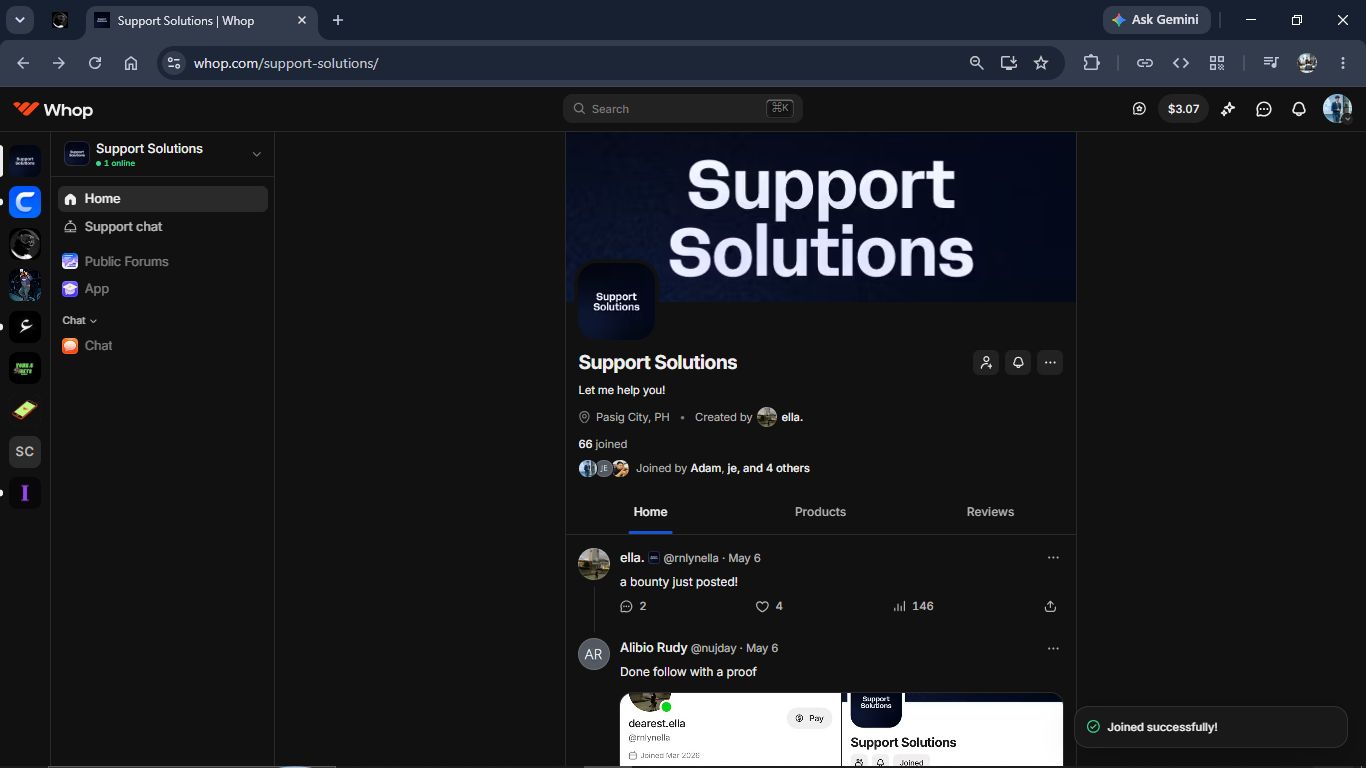Open more options on ella's post
The height and width of the screenshot is (768, 1366).
[1053, 558]
